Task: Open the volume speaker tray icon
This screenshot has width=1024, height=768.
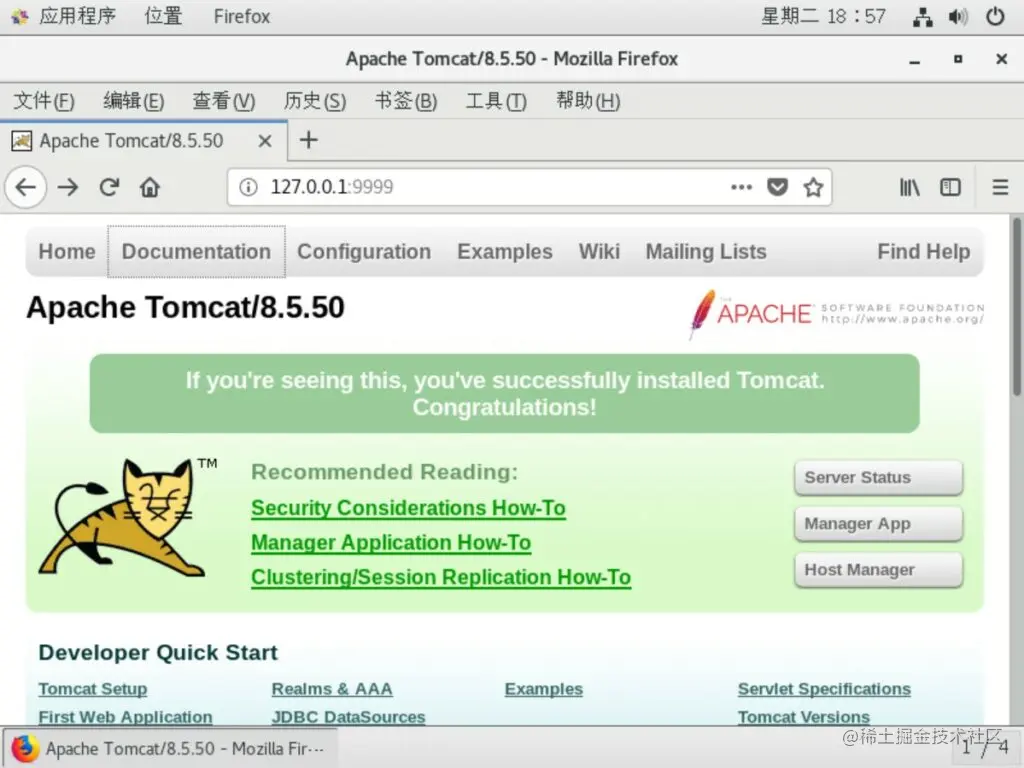Action: point(958,16)
